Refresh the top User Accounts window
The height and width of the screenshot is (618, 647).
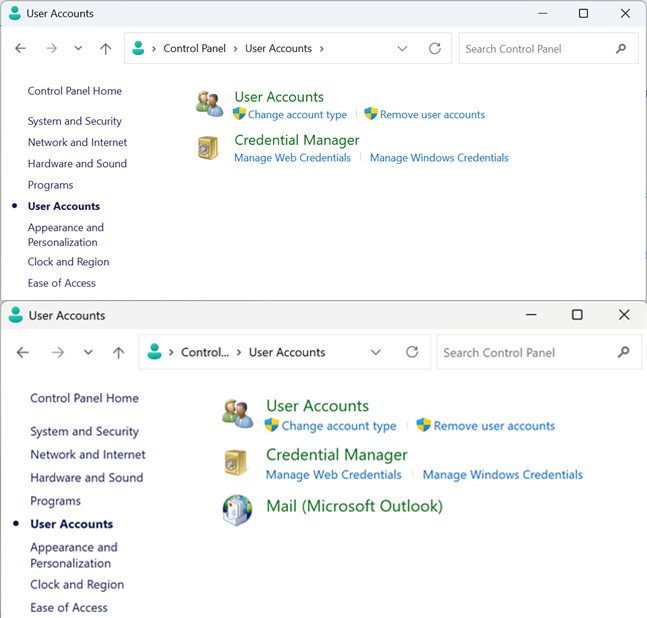434,49
